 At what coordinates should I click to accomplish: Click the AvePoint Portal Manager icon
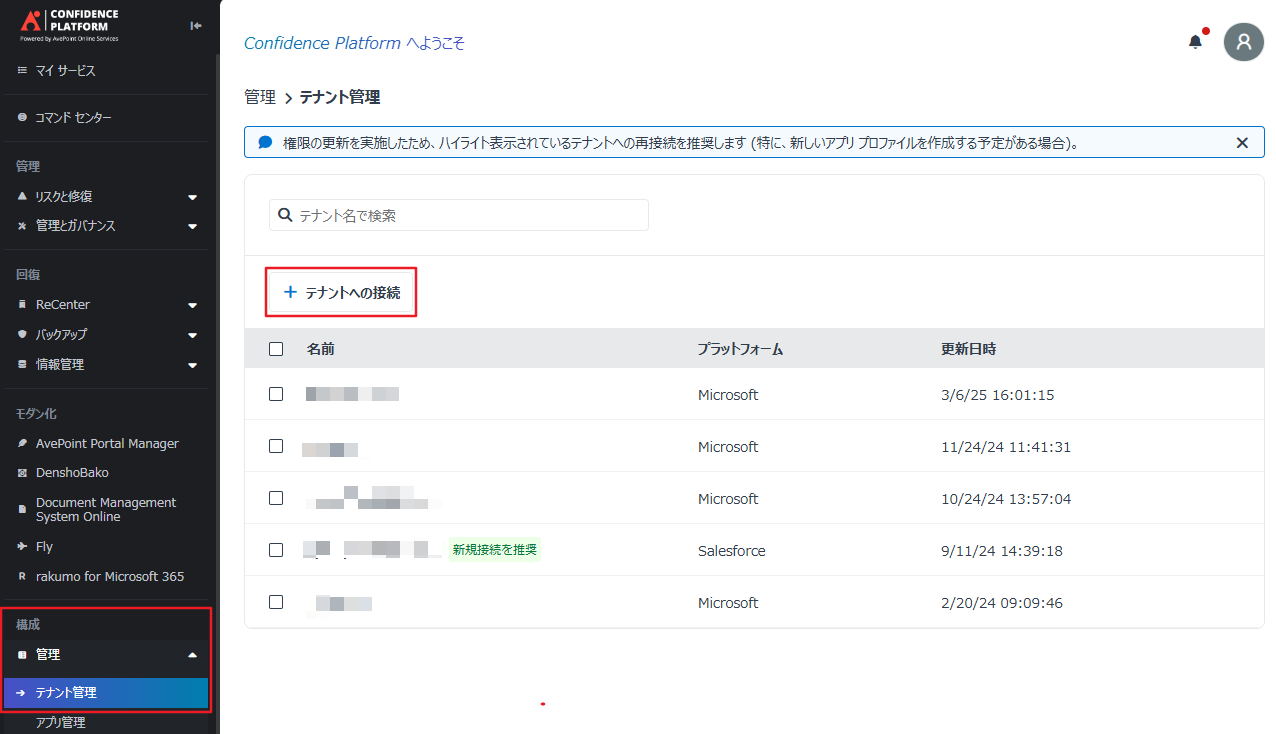tap(22, 443)
